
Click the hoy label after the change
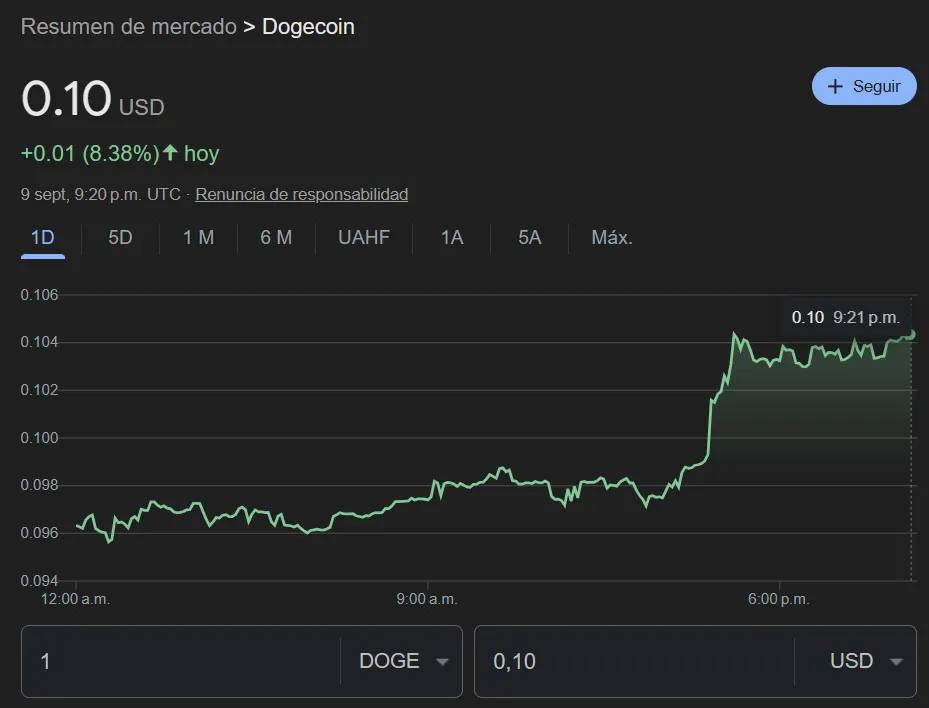pyautogui.click(x=201, y=153)
